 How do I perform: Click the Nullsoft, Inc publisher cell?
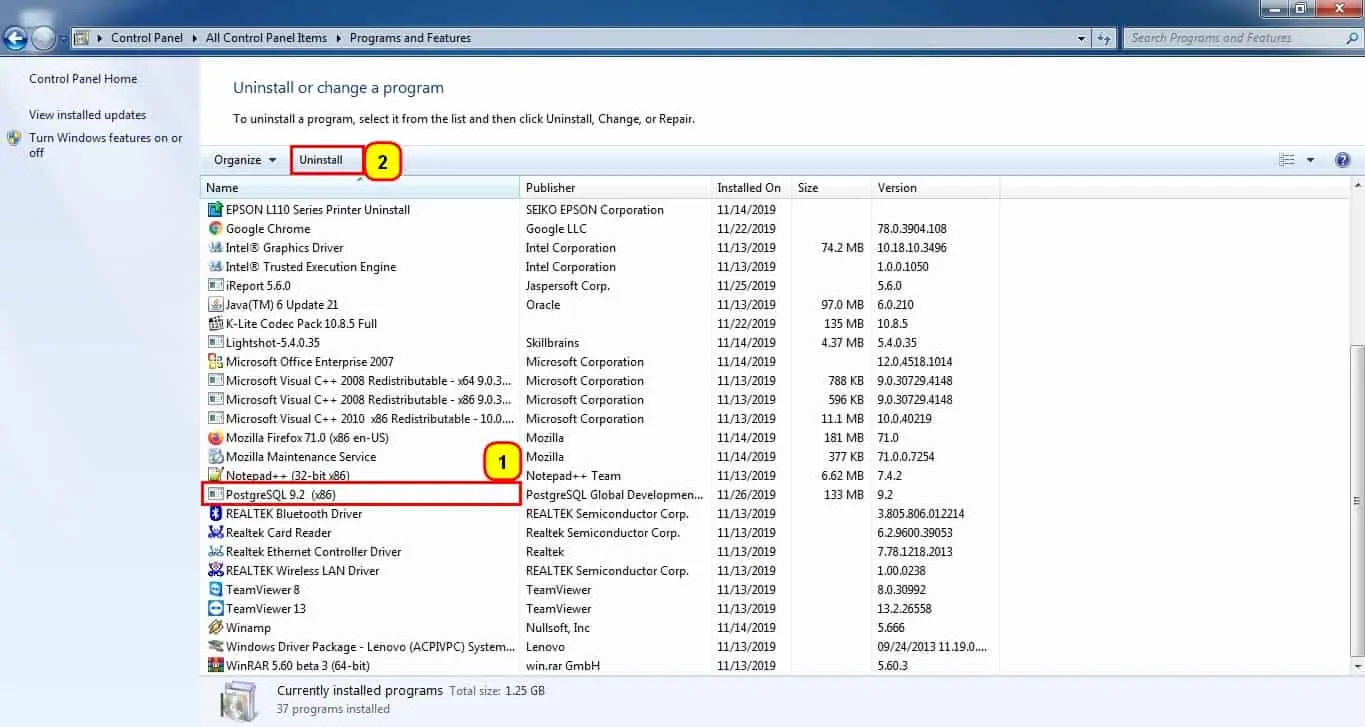click(x=558, y=628)
